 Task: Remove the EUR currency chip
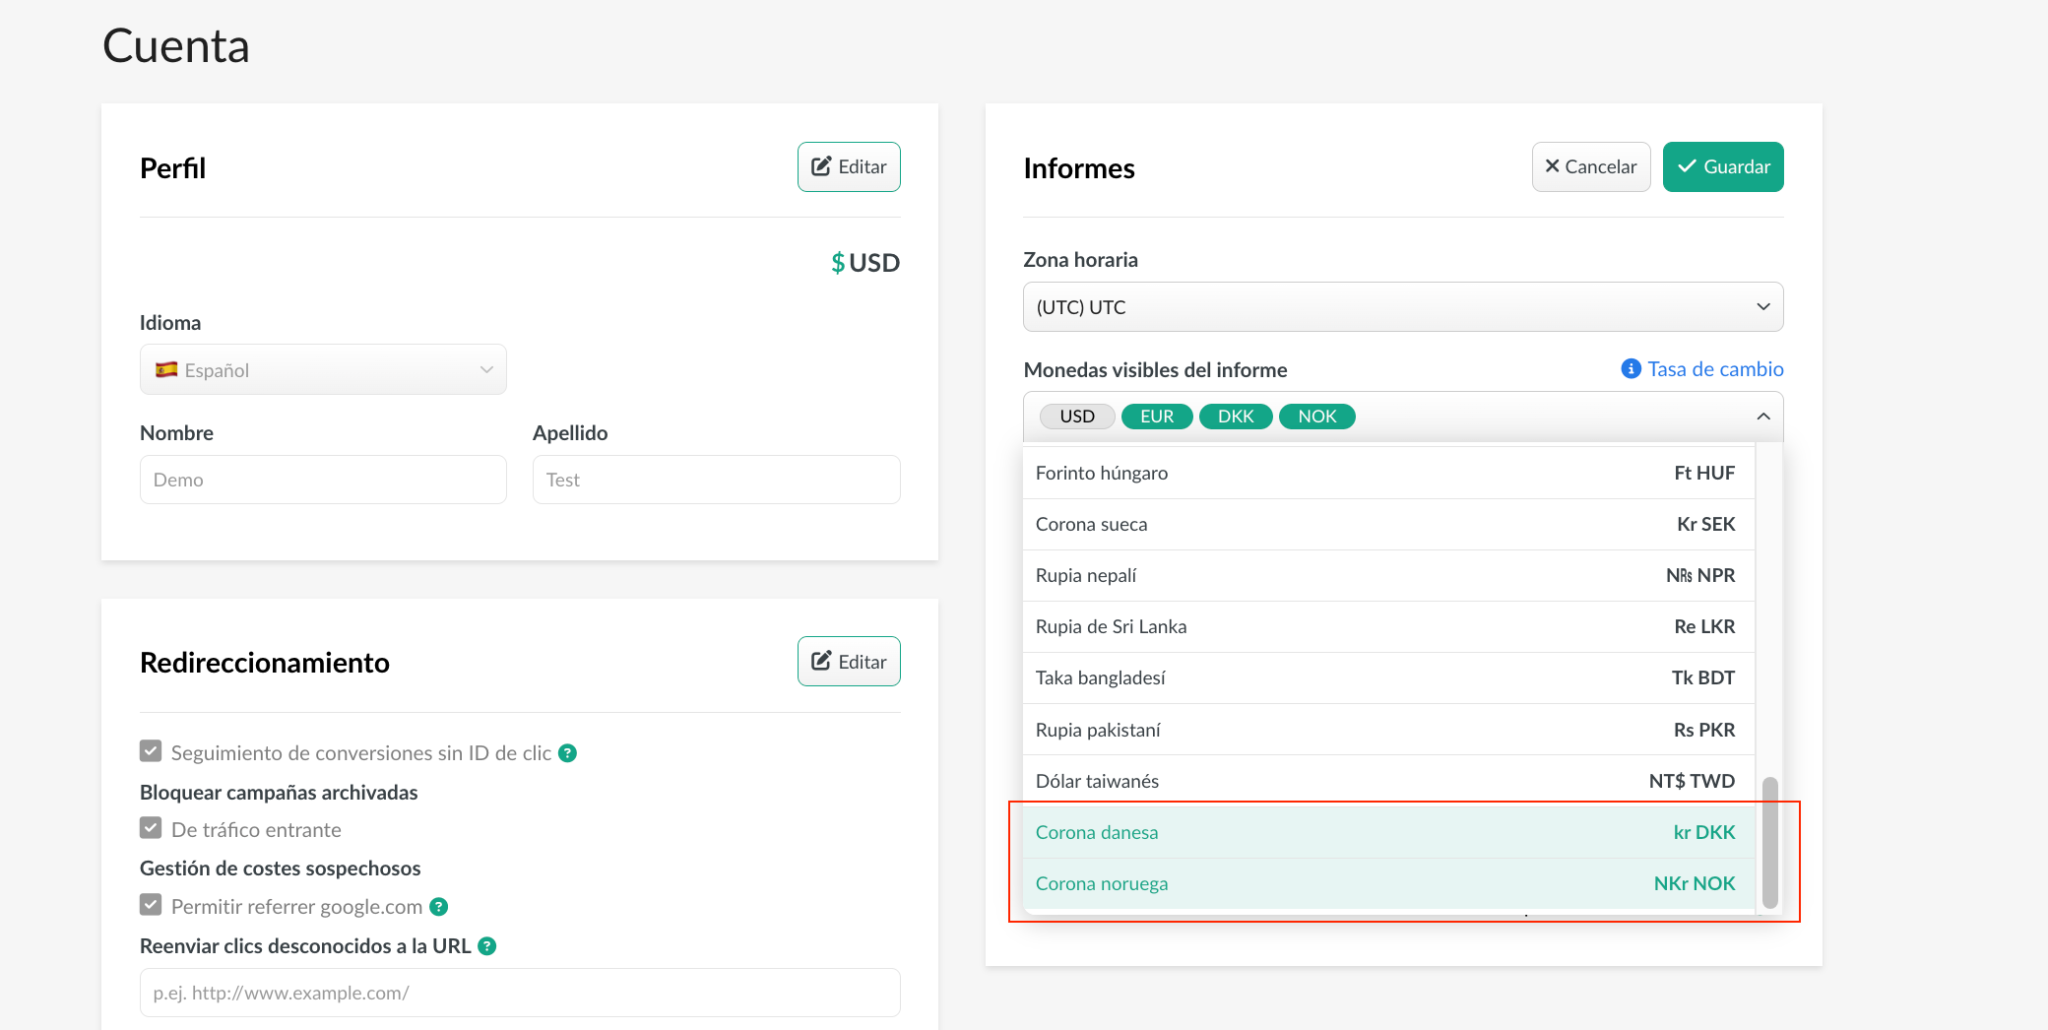1156,416
